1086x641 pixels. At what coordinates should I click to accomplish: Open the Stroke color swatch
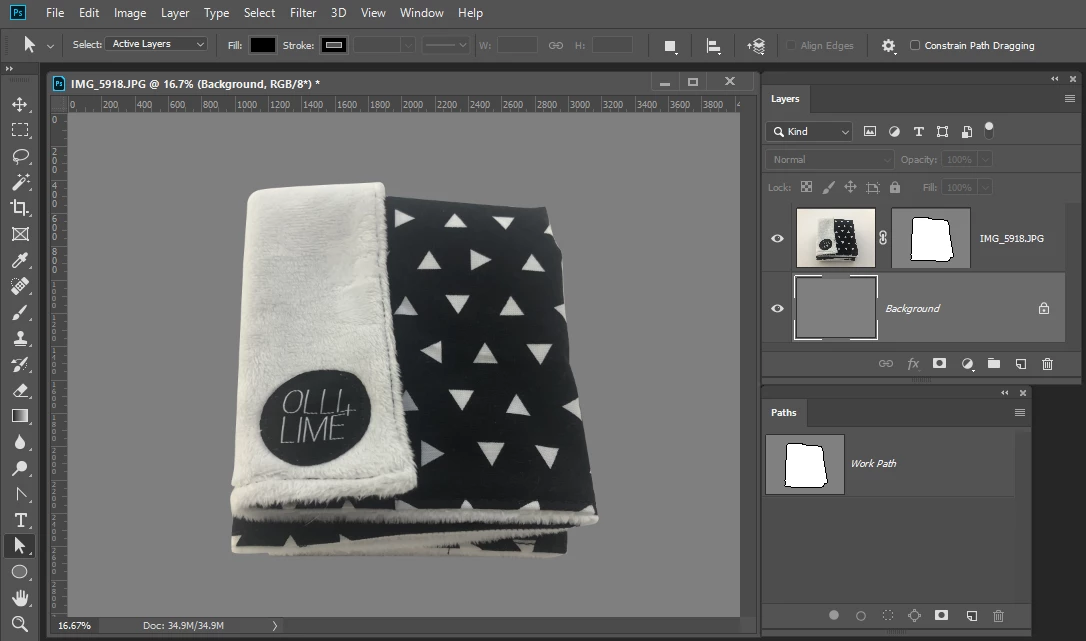pyautogui.click(x=334, y=45)
